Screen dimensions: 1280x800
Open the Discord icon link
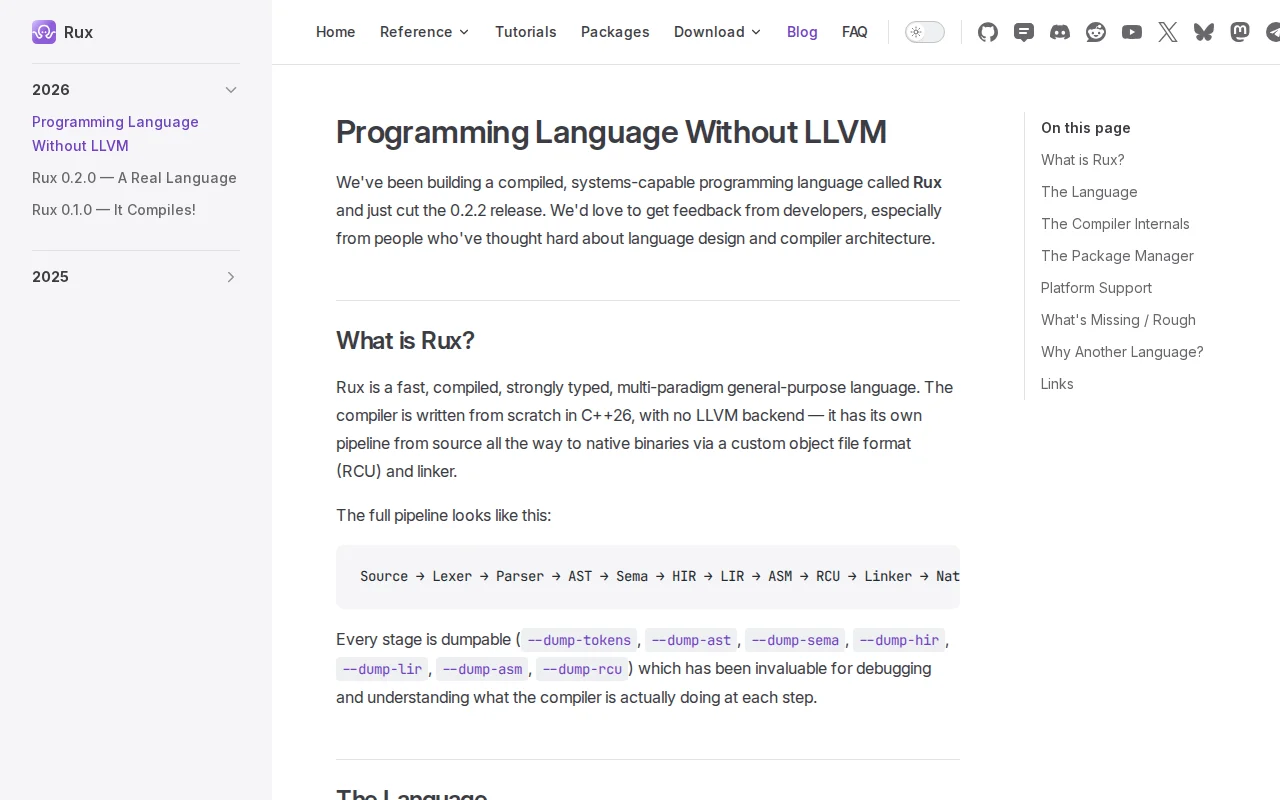pyautogui.click(x=1060, y=32)
